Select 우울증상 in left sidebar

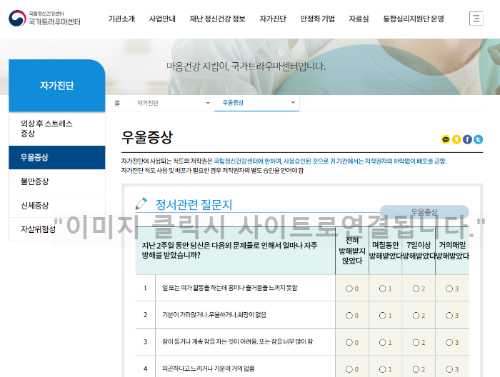click(x=57, y=157)
